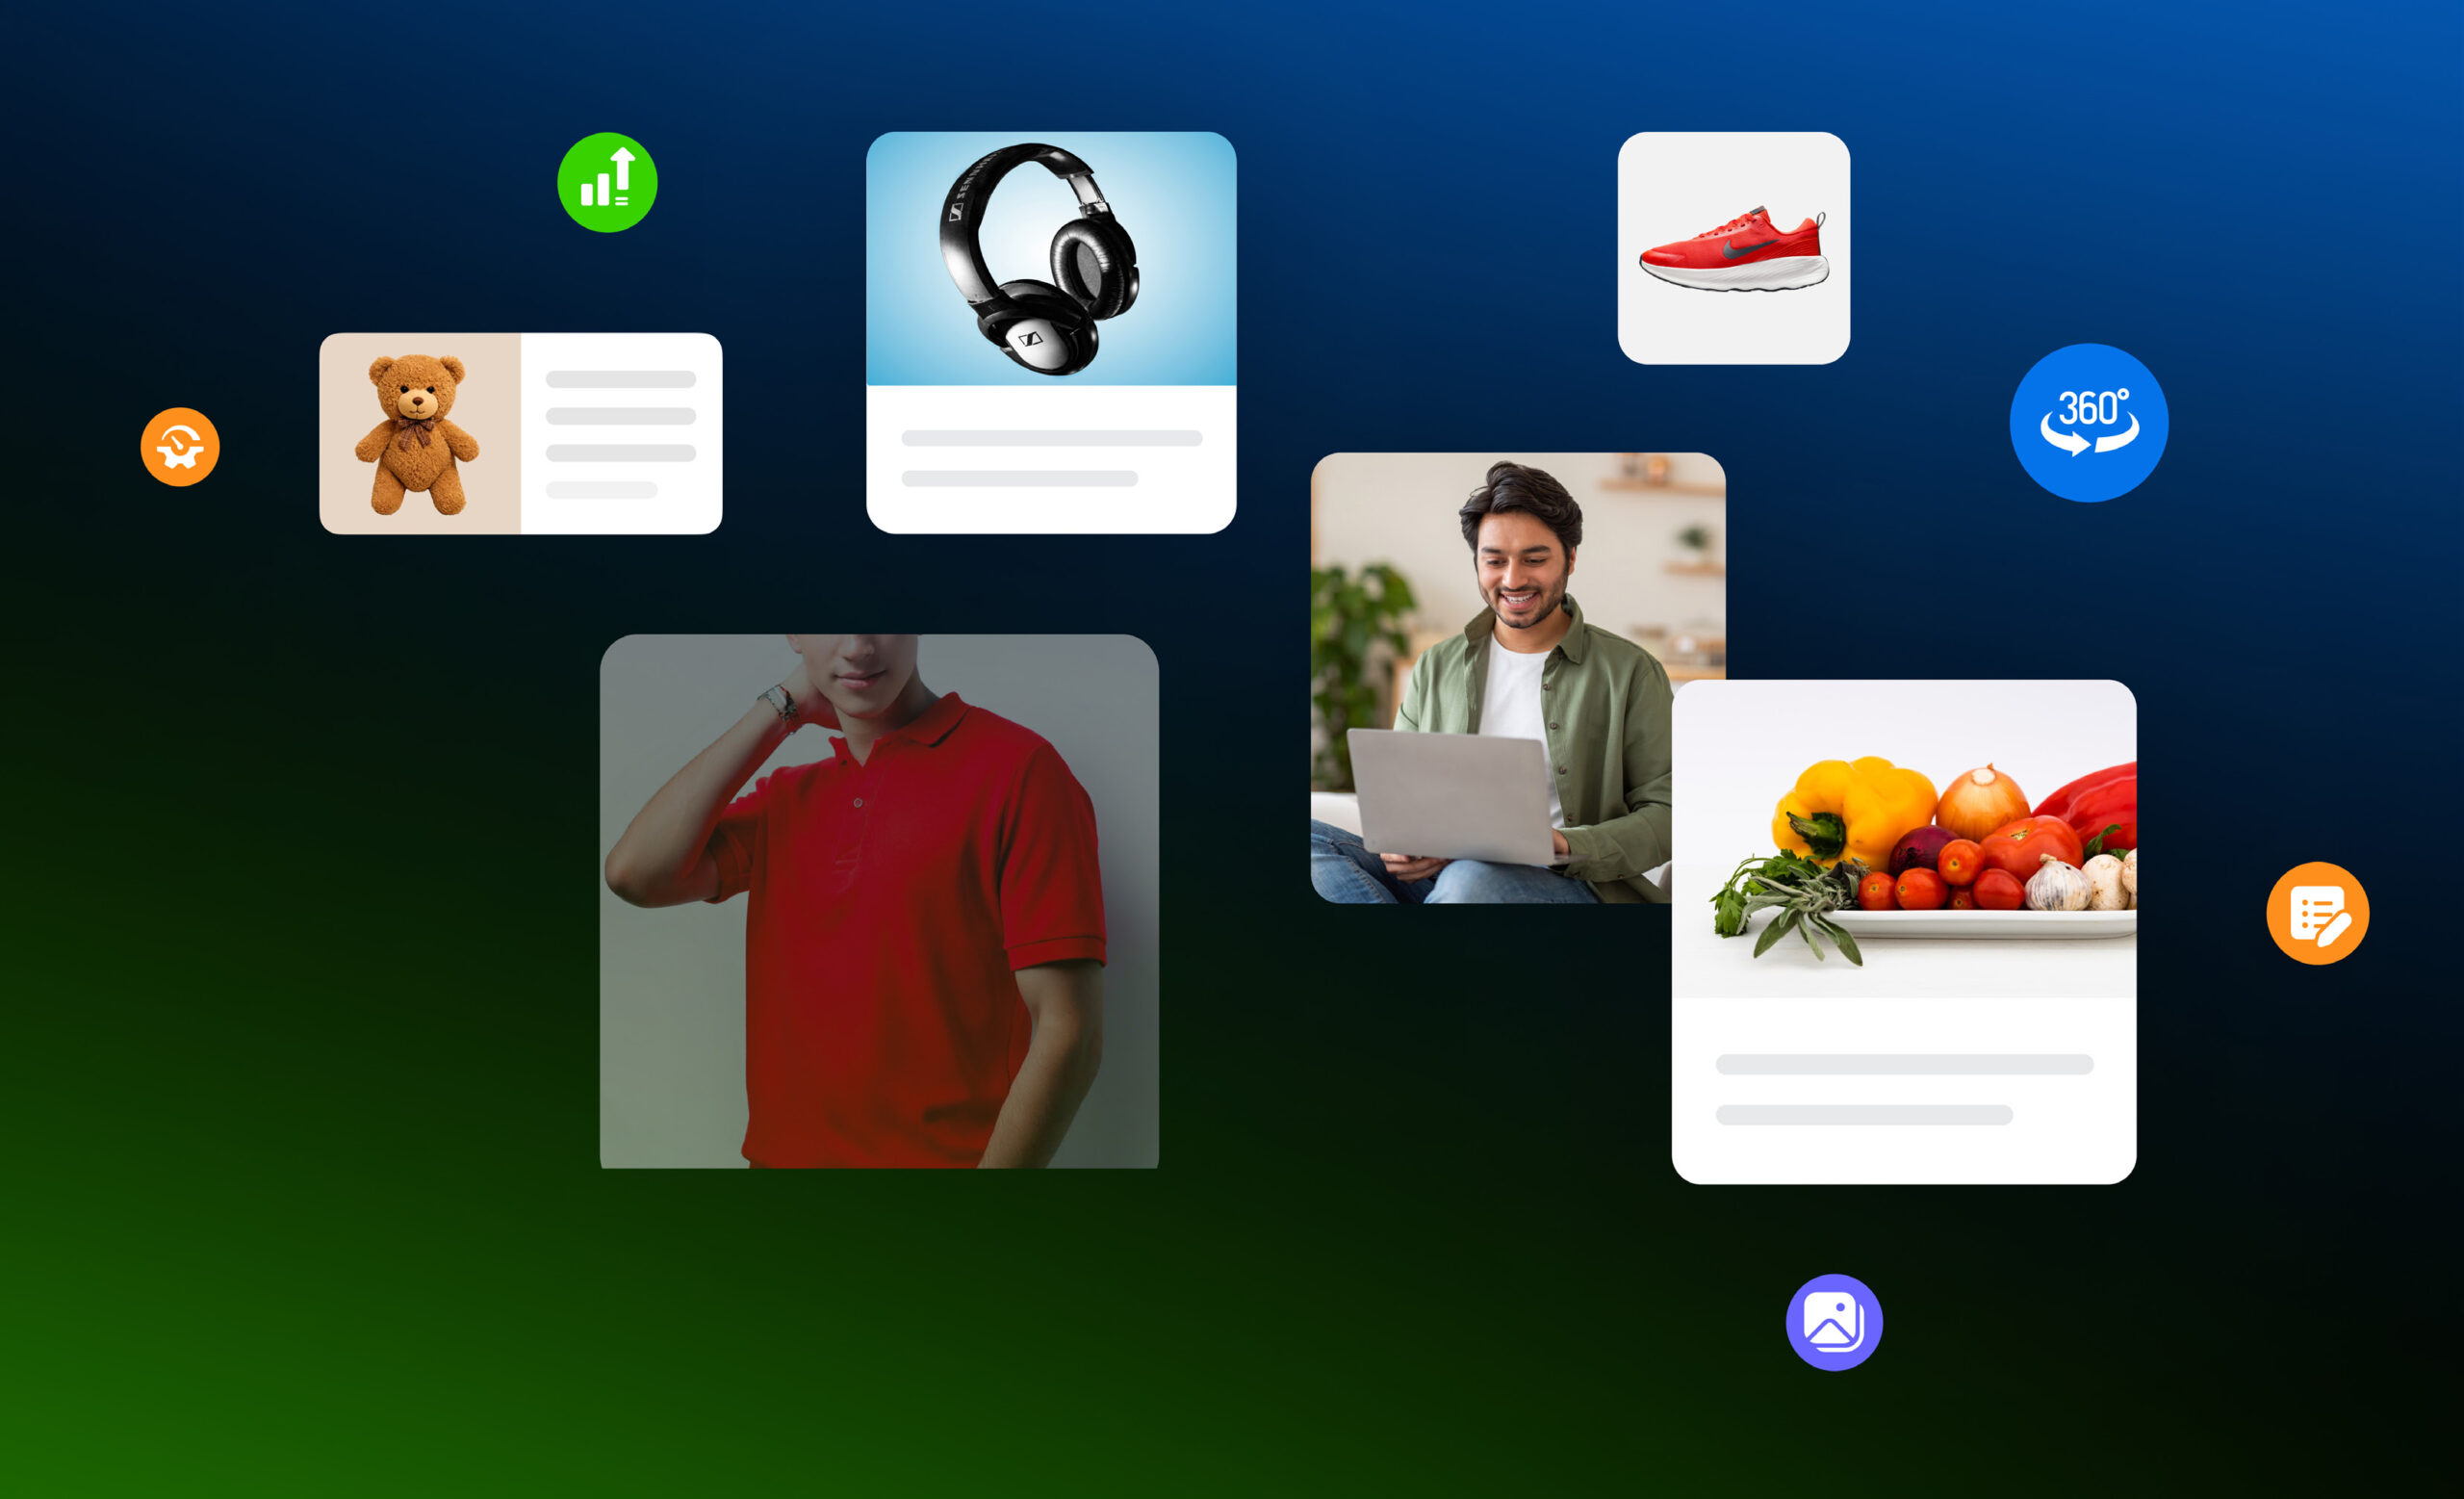Click the orange speed gear icon
2464x1499 pixels.
tap(180, 447)
